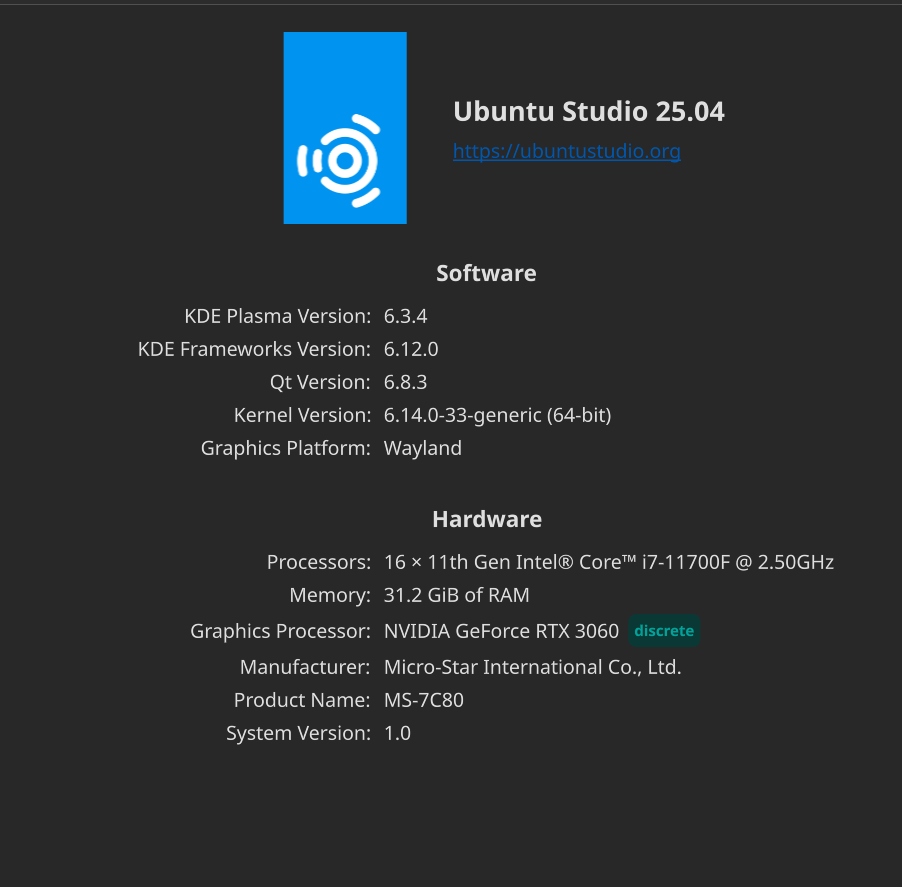
Task: Click the 31.2 GiB of RAM value
Action: pos(456,595)
